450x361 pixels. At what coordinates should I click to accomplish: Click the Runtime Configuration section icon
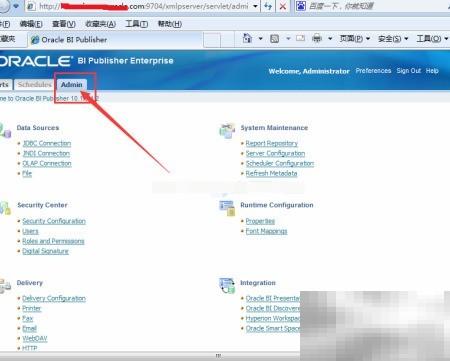coord(227,208)
